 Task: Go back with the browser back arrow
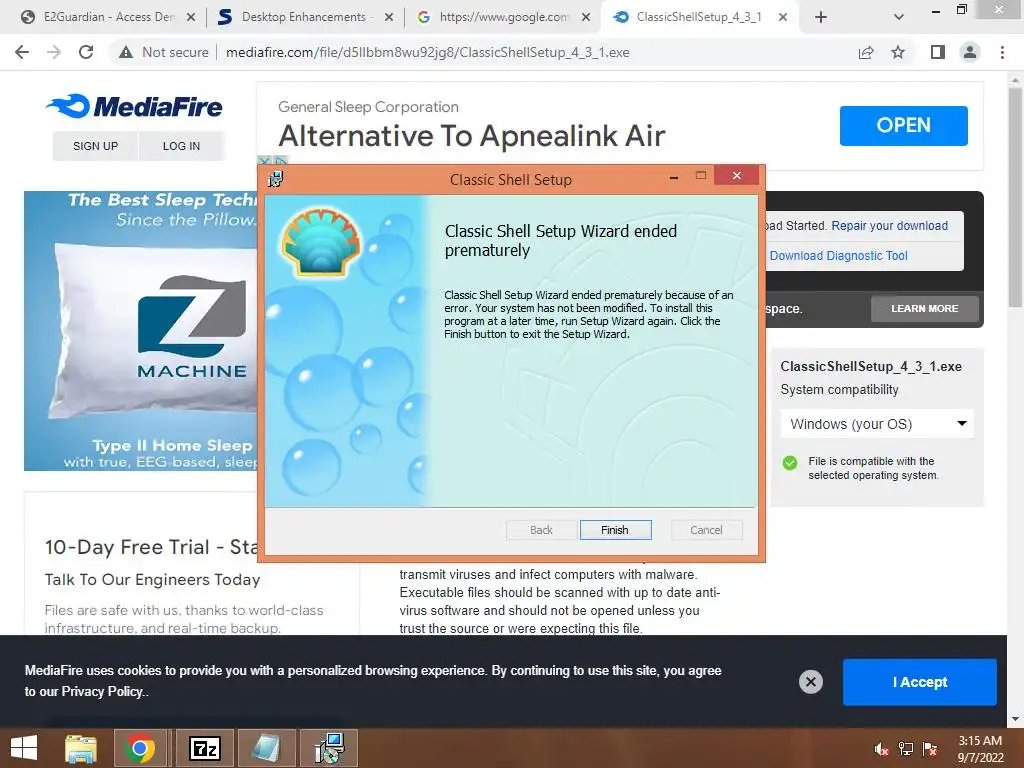(x=22, y=52)
